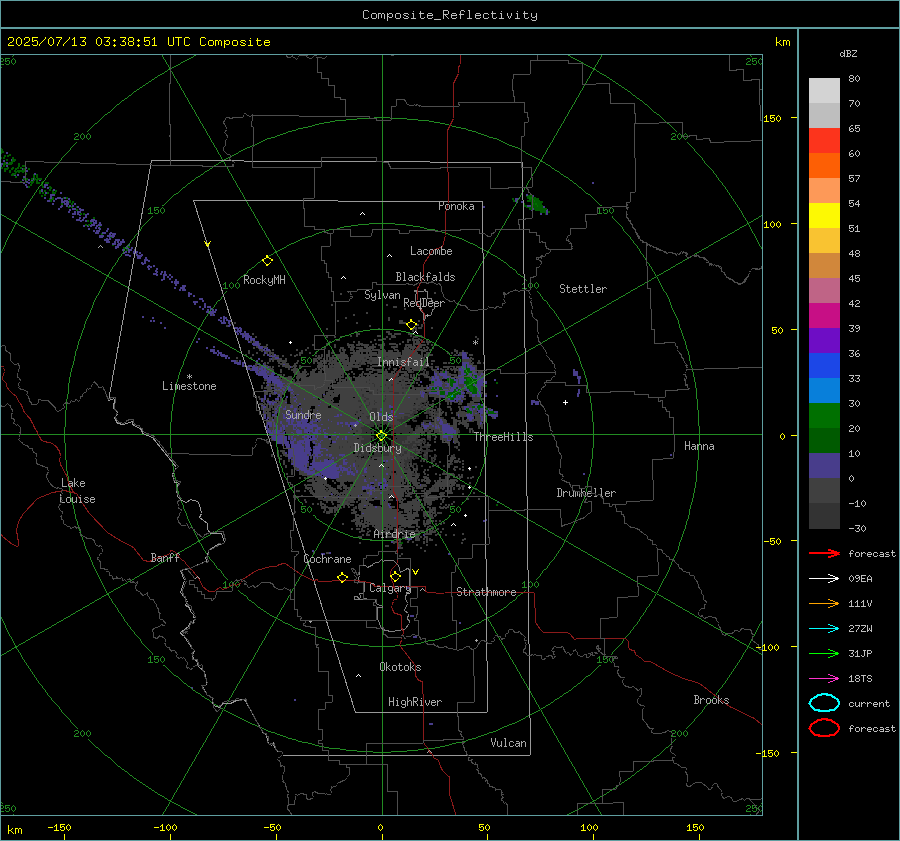Click the red forecast arrow in legend

pos(824,553)
